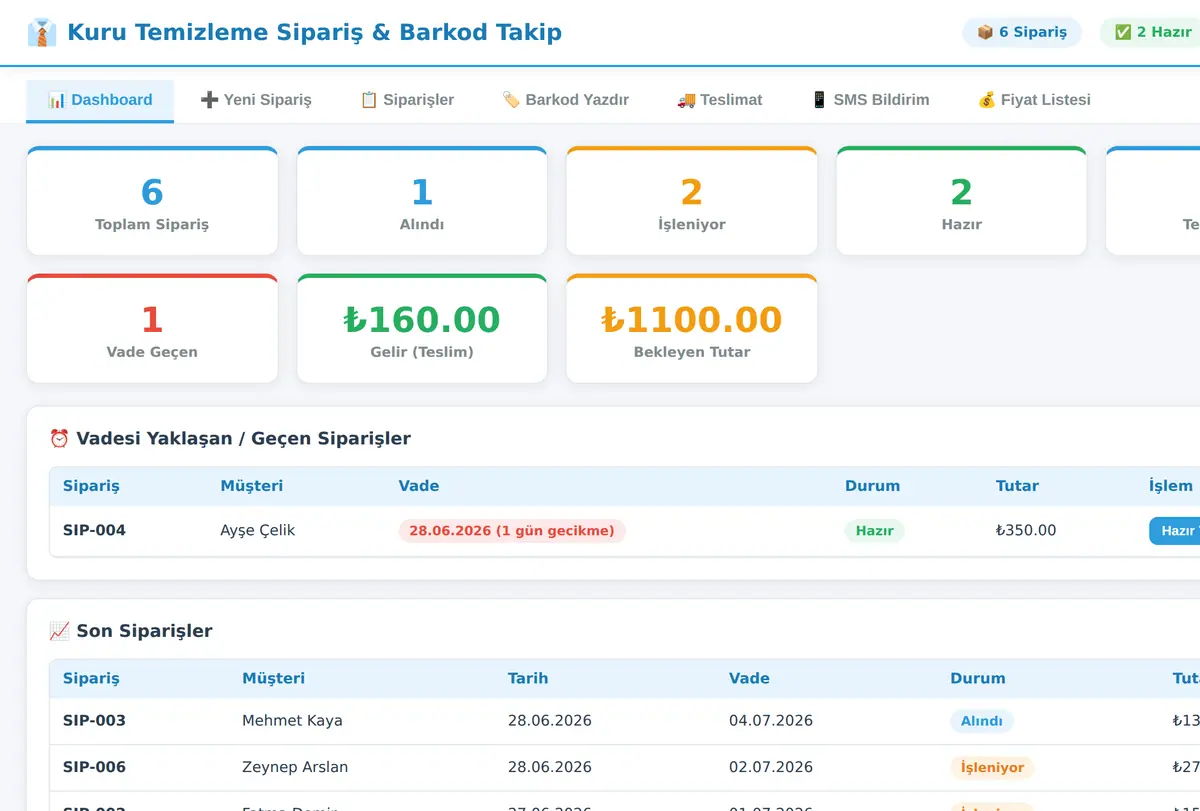Click the 2 Hazır header badge

[x=1152, y=32]
